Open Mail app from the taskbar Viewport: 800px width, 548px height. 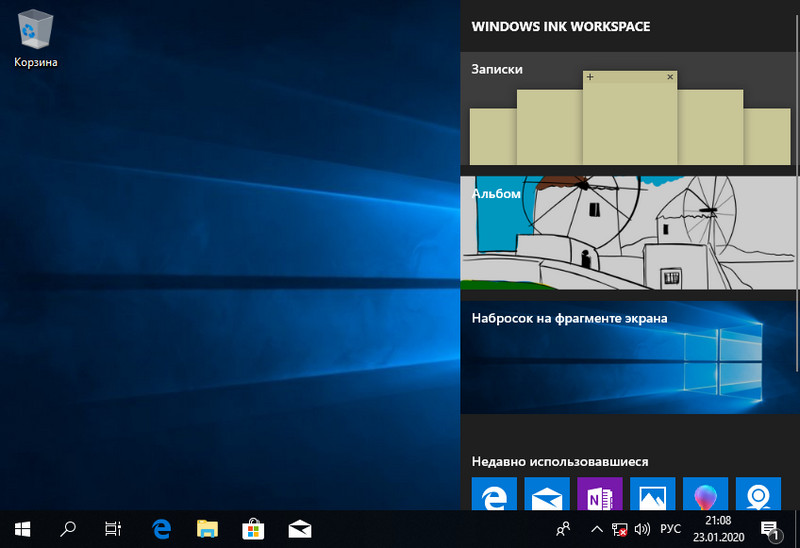point(299,529)
